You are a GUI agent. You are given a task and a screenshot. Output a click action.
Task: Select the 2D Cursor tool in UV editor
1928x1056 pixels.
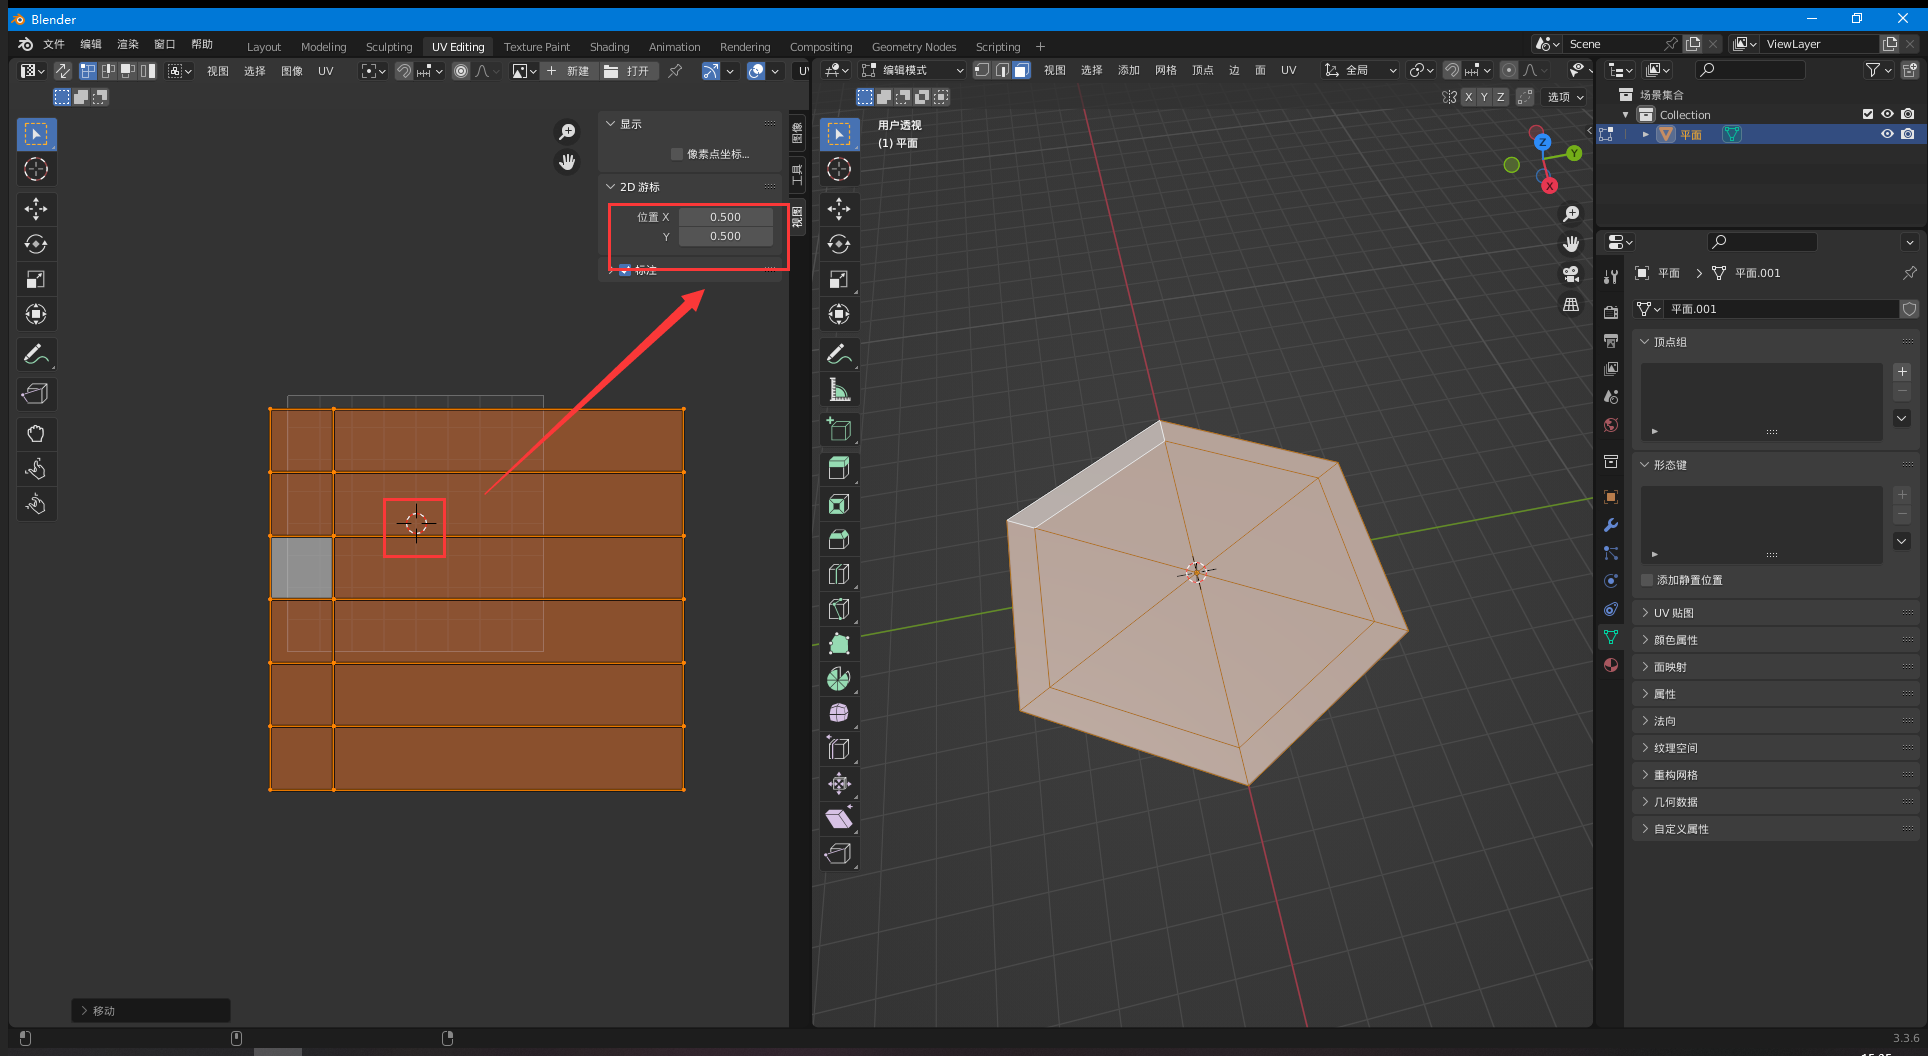click(36, 169)
